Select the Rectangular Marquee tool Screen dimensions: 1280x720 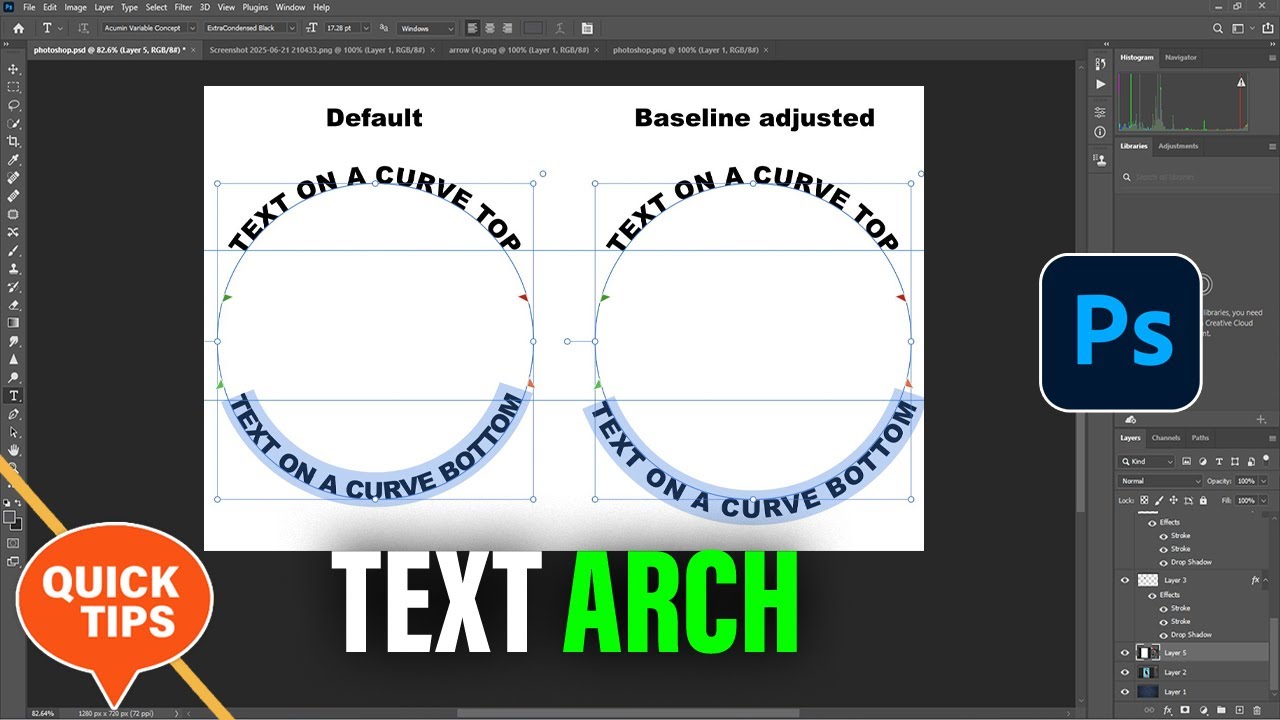(x=14, y=87)
